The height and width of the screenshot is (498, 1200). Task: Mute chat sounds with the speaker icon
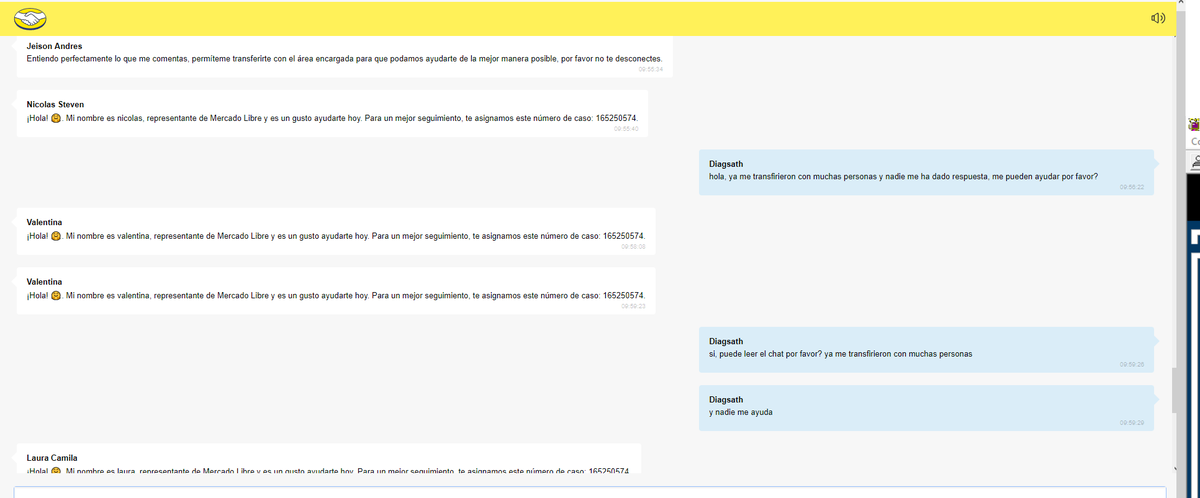click(x=1158, y=18)
